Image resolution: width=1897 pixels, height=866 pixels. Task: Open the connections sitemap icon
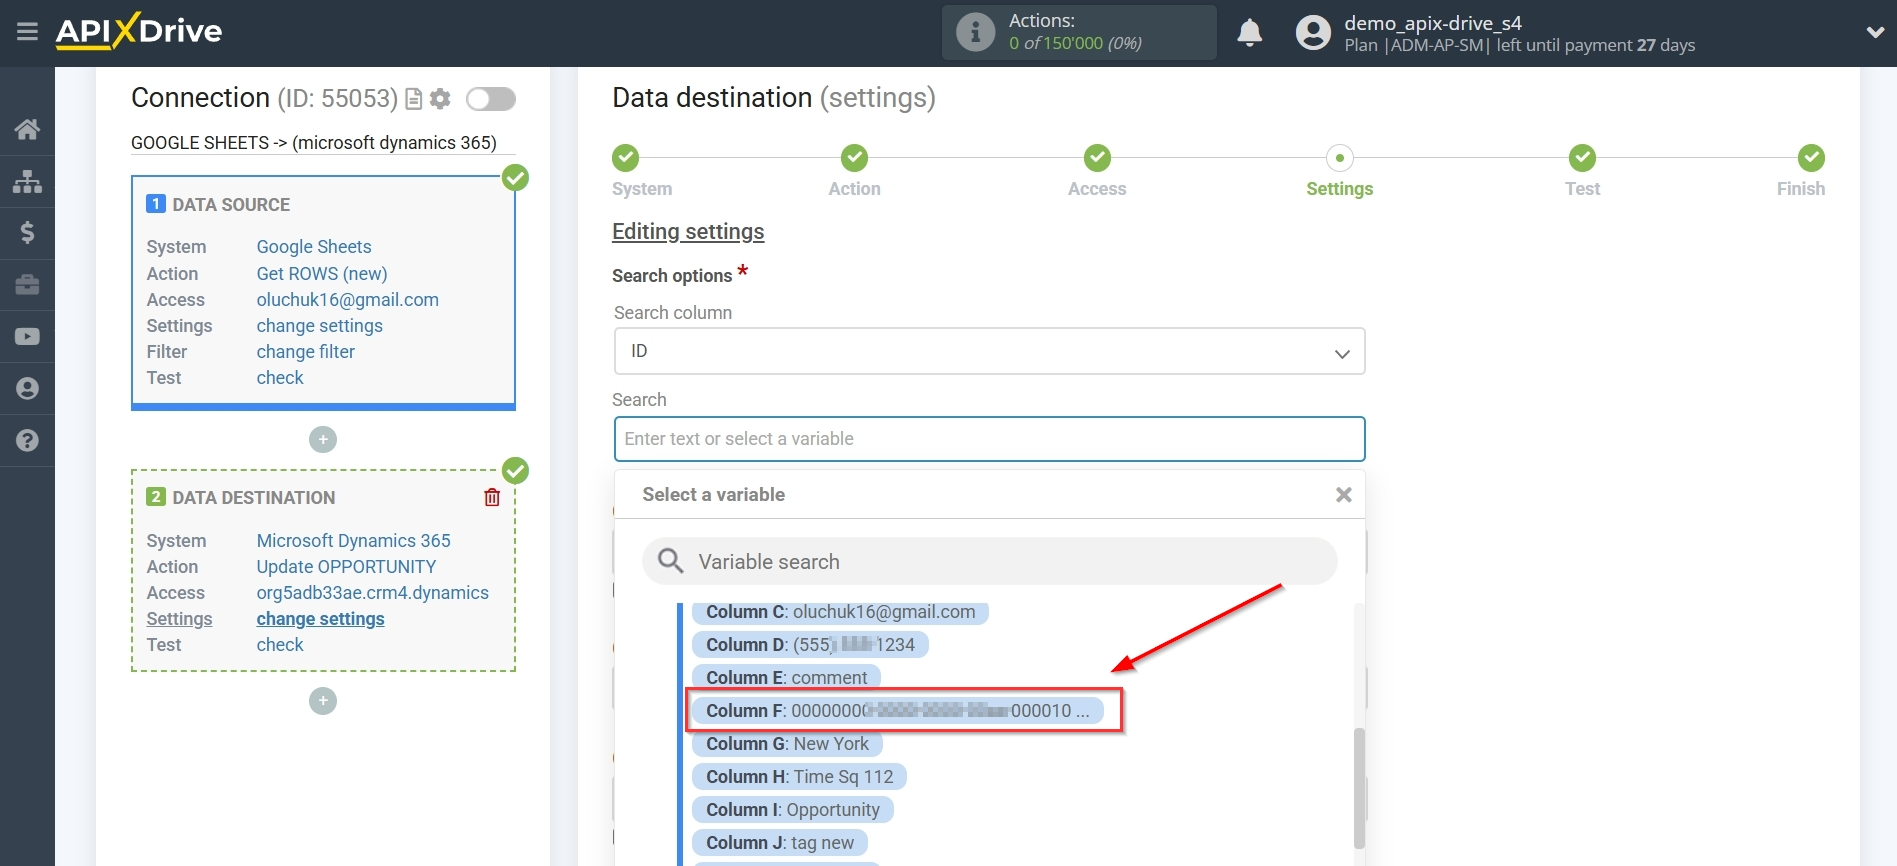coord(27,181)
